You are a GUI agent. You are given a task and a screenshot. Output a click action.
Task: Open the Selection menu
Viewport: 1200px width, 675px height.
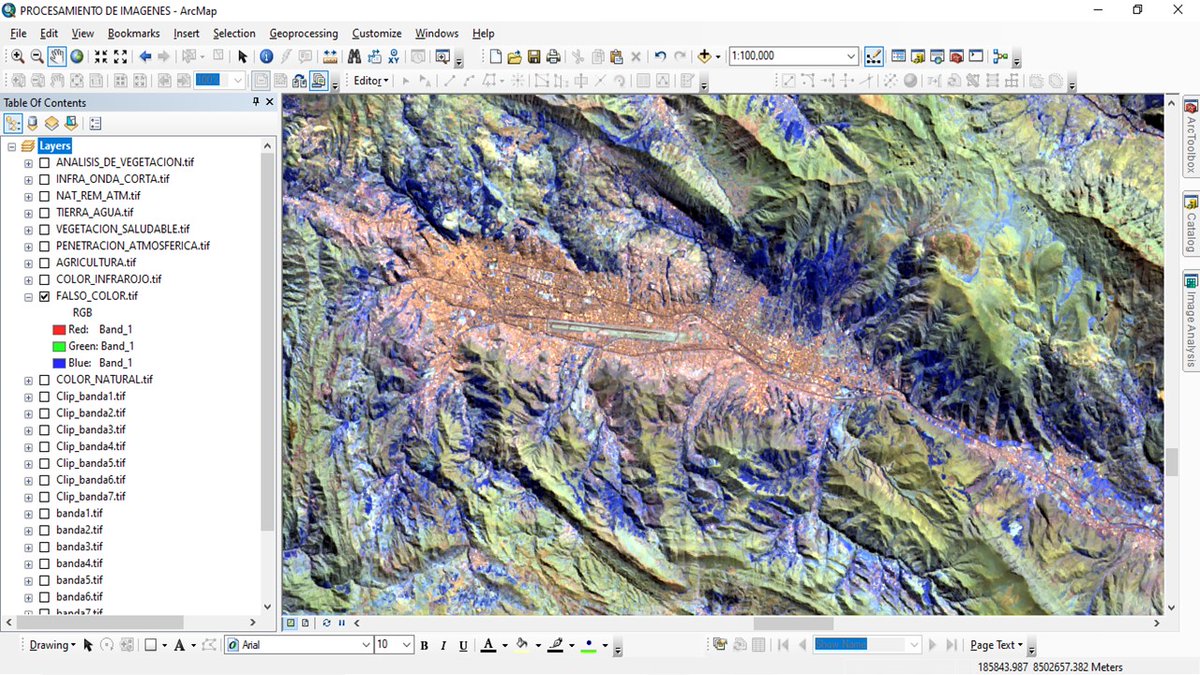click(234, 33)
